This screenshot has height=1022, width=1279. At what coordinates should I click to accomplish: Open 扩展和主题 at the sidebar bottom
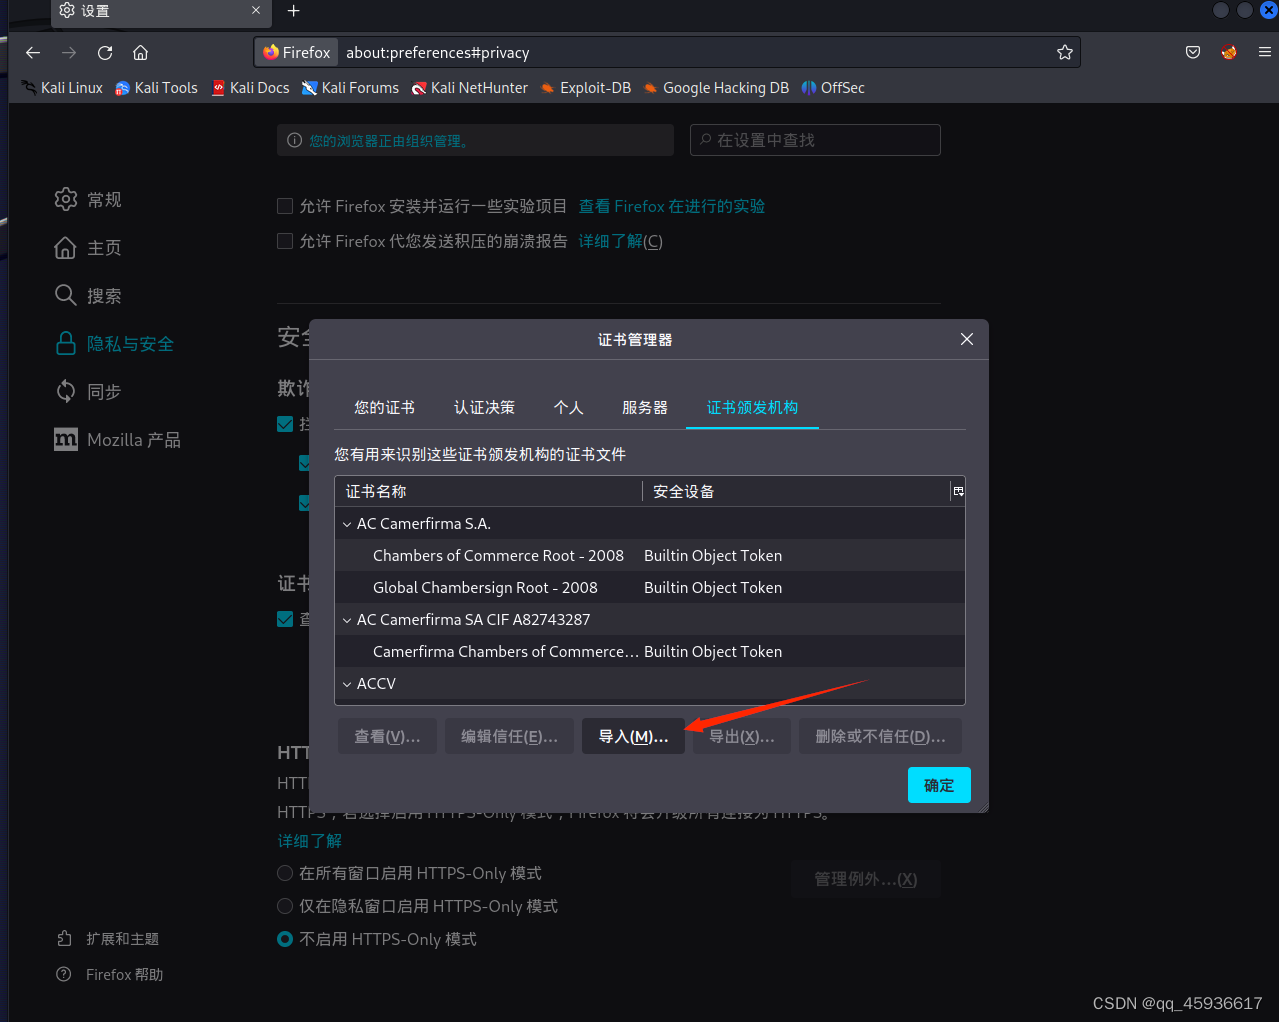click(x=108, y=939)
